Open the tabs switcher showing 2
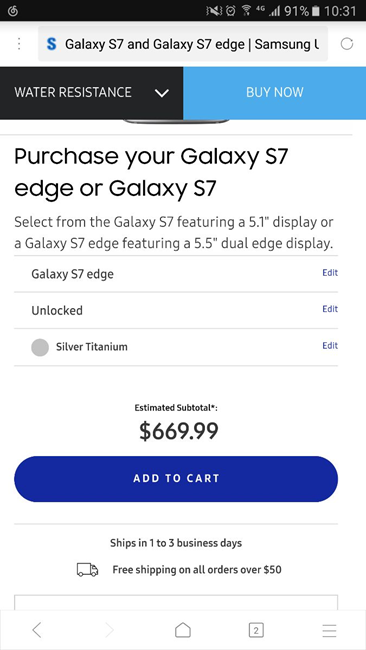 click(256, 631)
